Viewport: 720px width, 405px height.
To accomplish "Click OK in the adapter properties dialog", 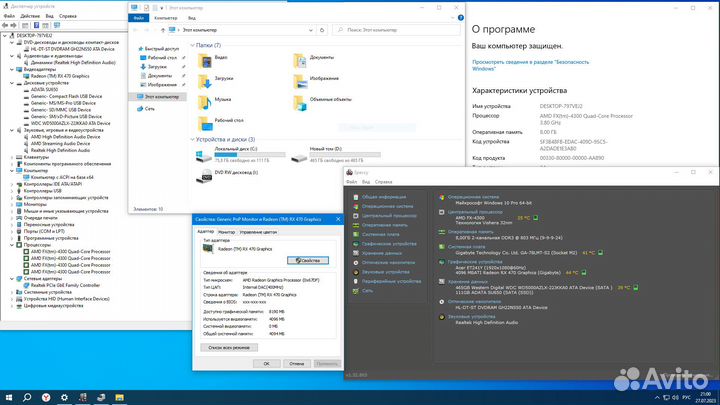I will 266,364.
